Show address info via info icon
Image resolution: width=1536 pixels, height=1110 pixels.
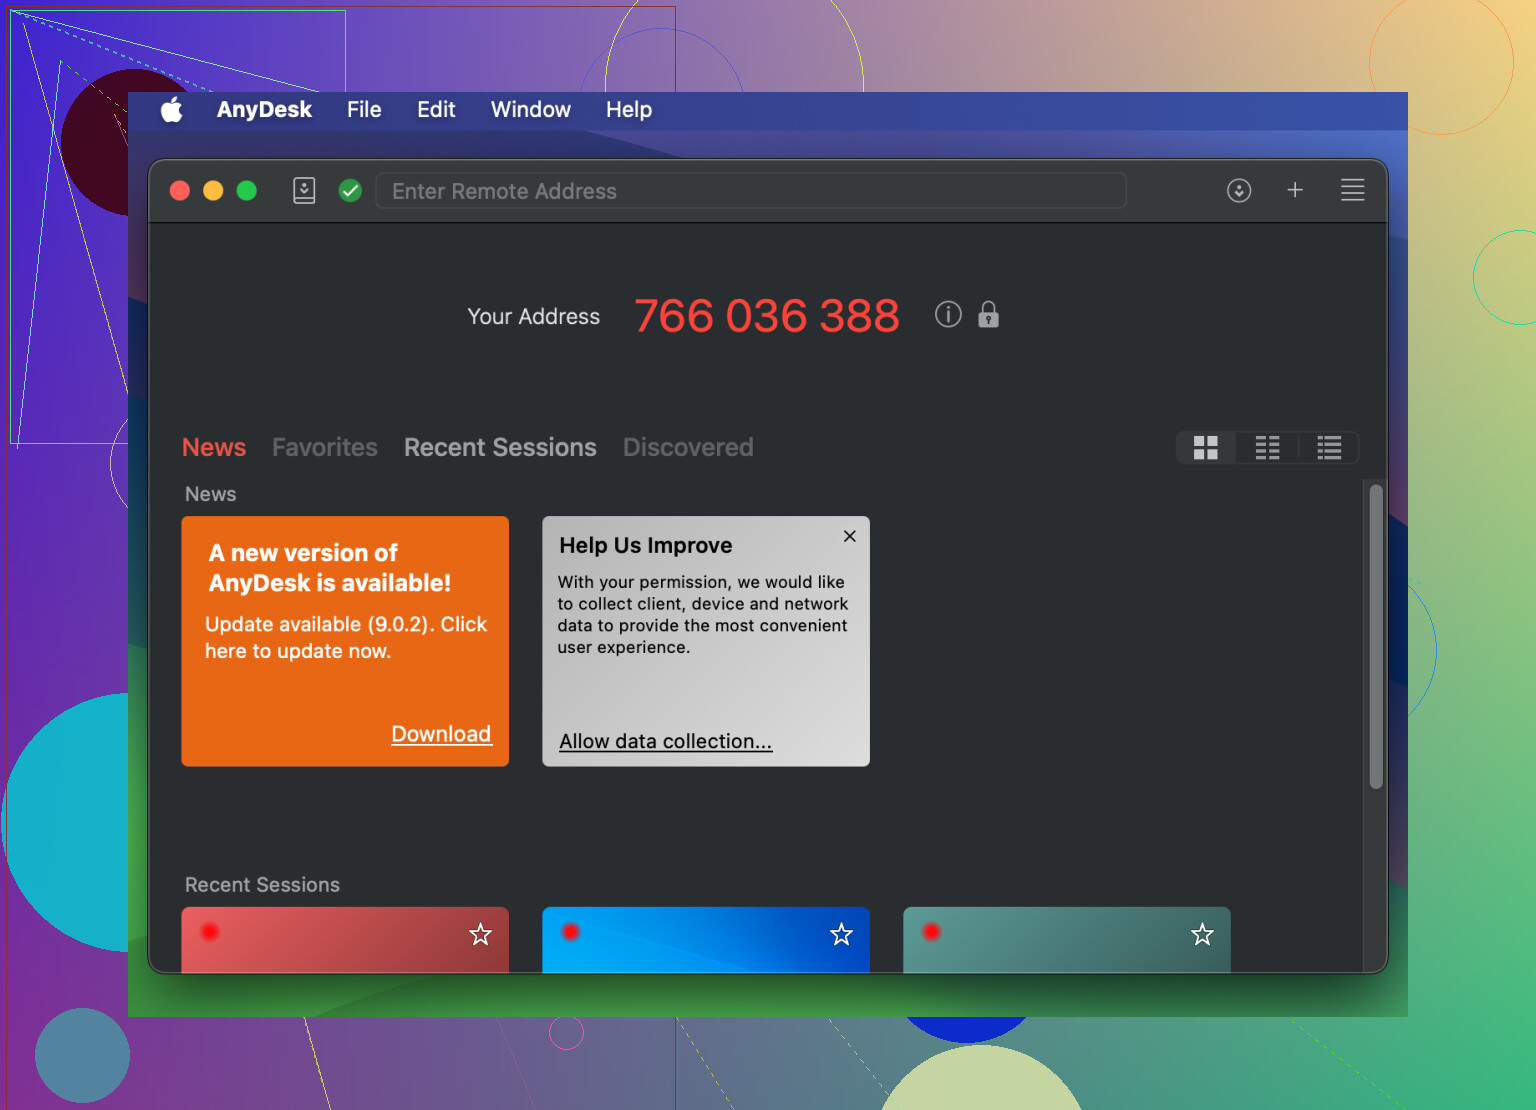[948, 315]
